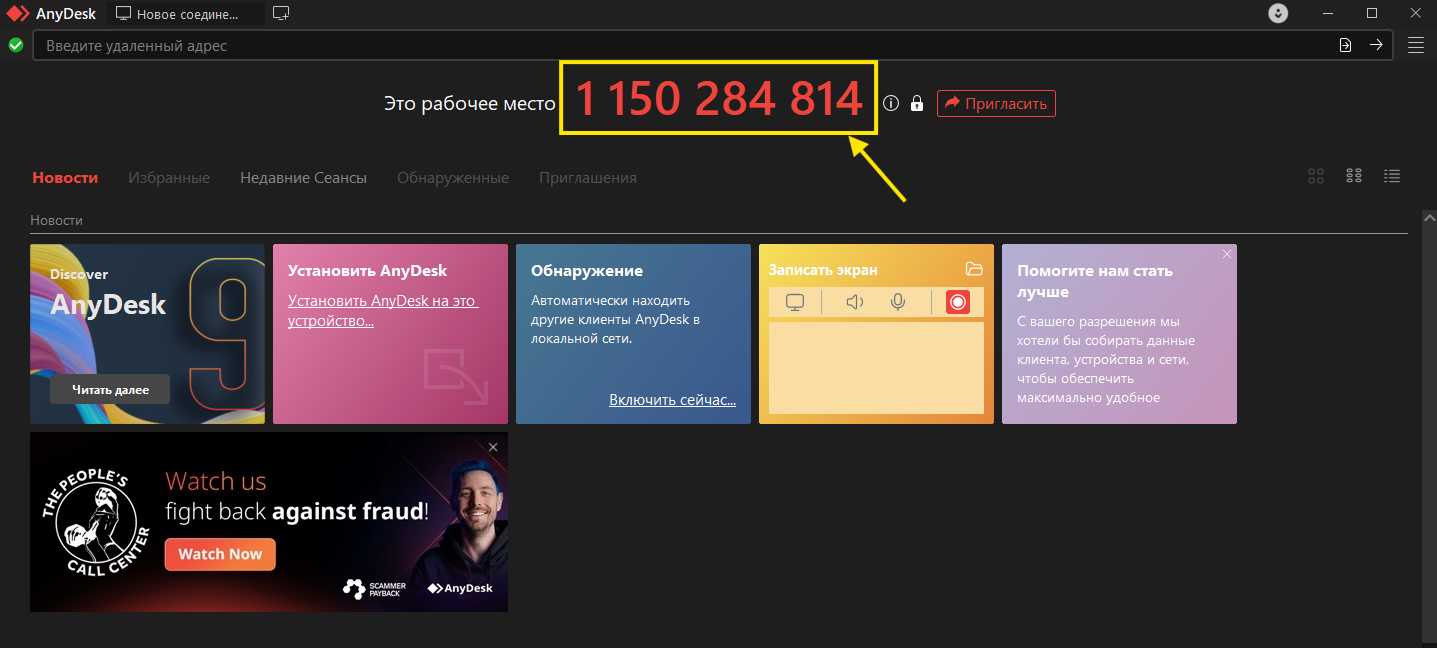Click the green connection status icon
Screen dimensions: 1437x648
coord(15,45)
